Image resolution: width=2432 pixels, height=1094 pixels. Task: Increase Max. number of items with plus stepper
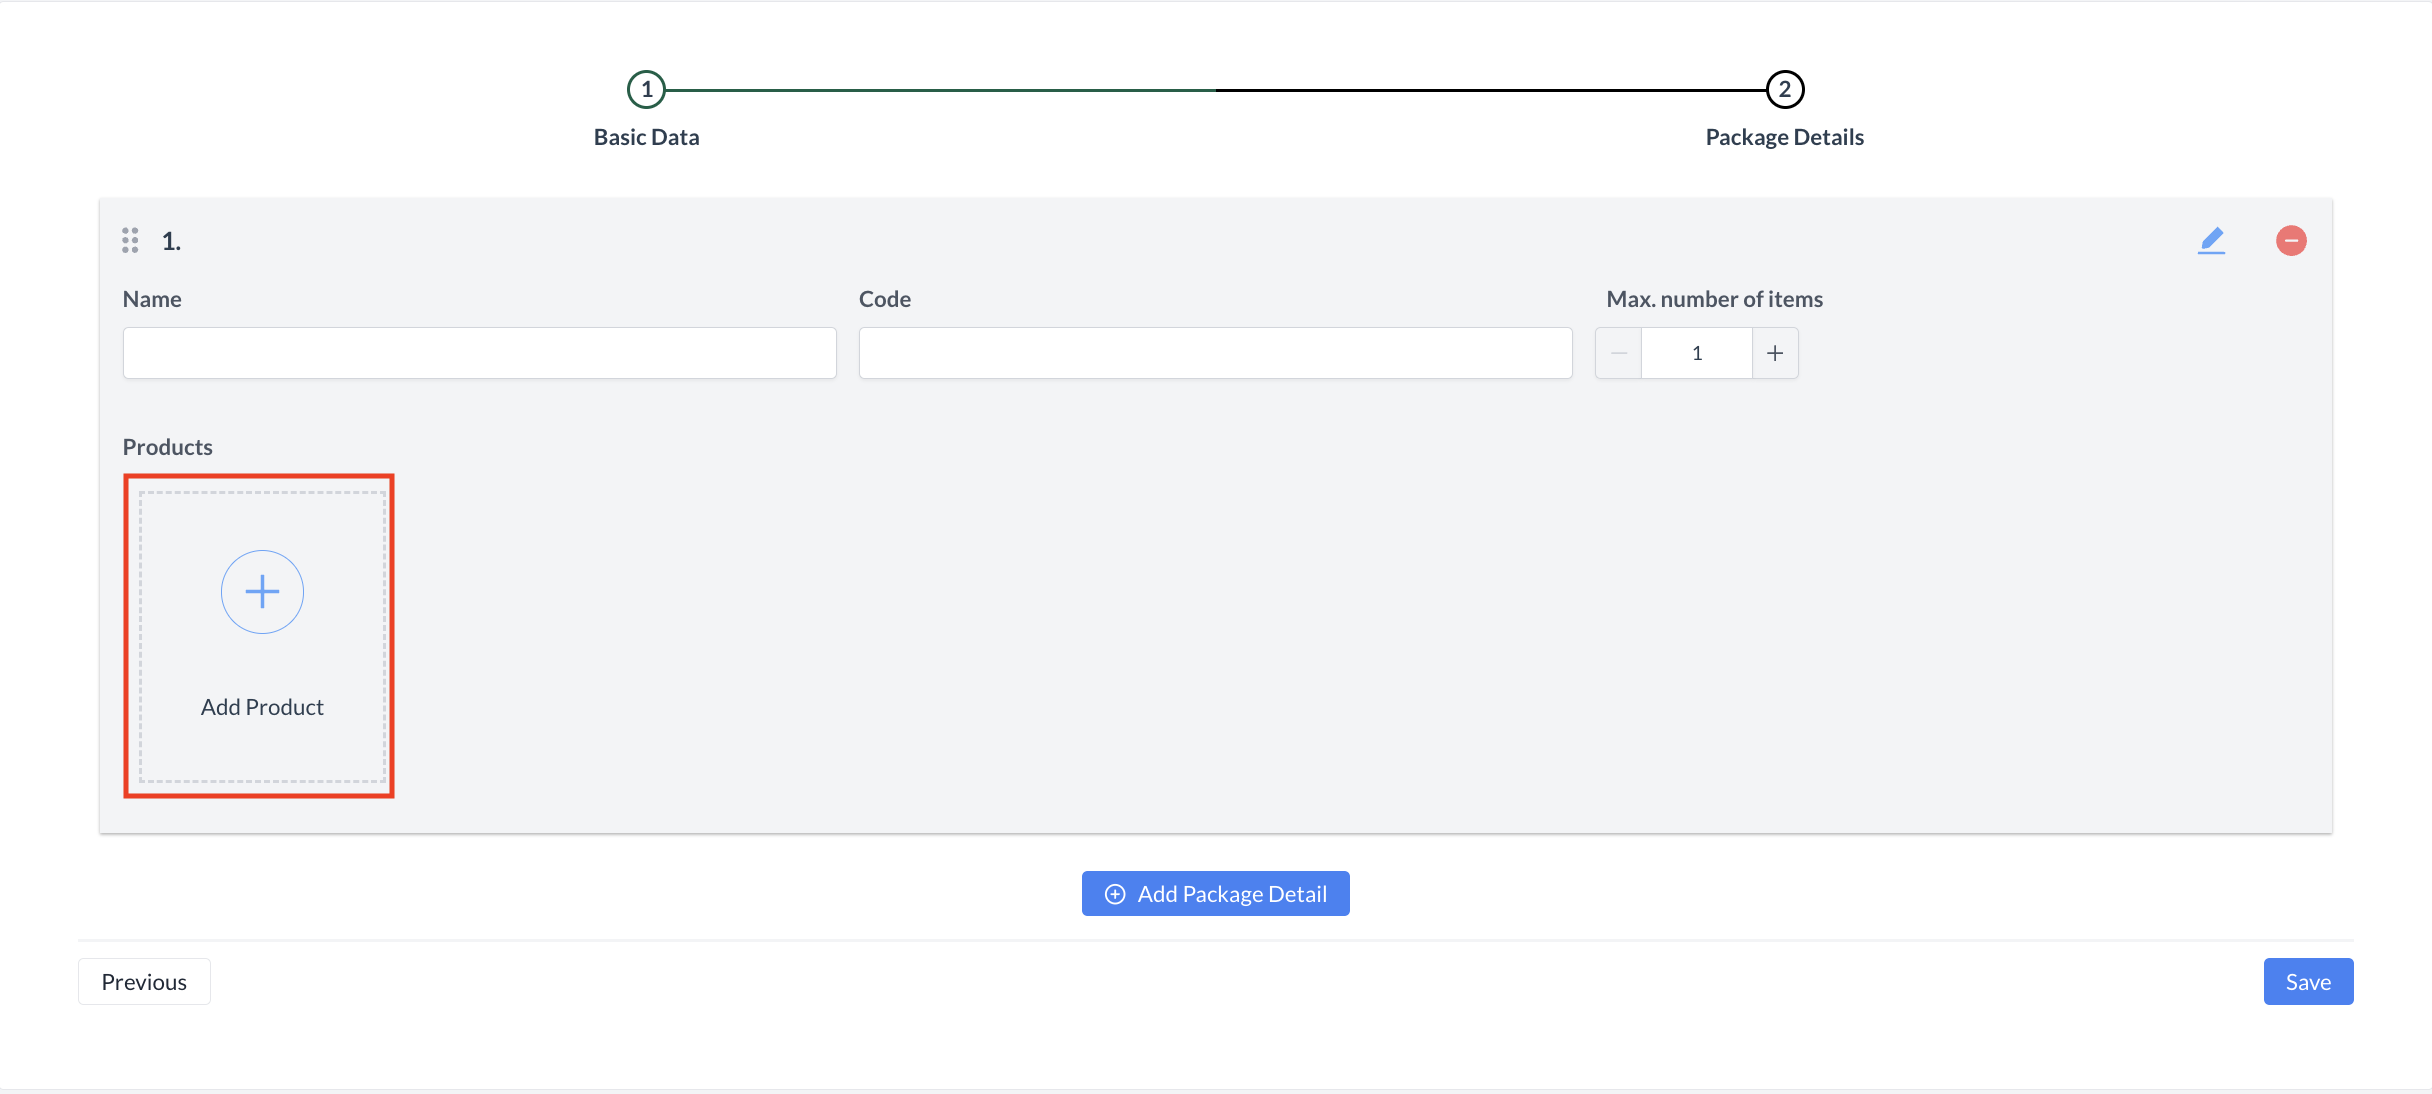coord(1775,352)
